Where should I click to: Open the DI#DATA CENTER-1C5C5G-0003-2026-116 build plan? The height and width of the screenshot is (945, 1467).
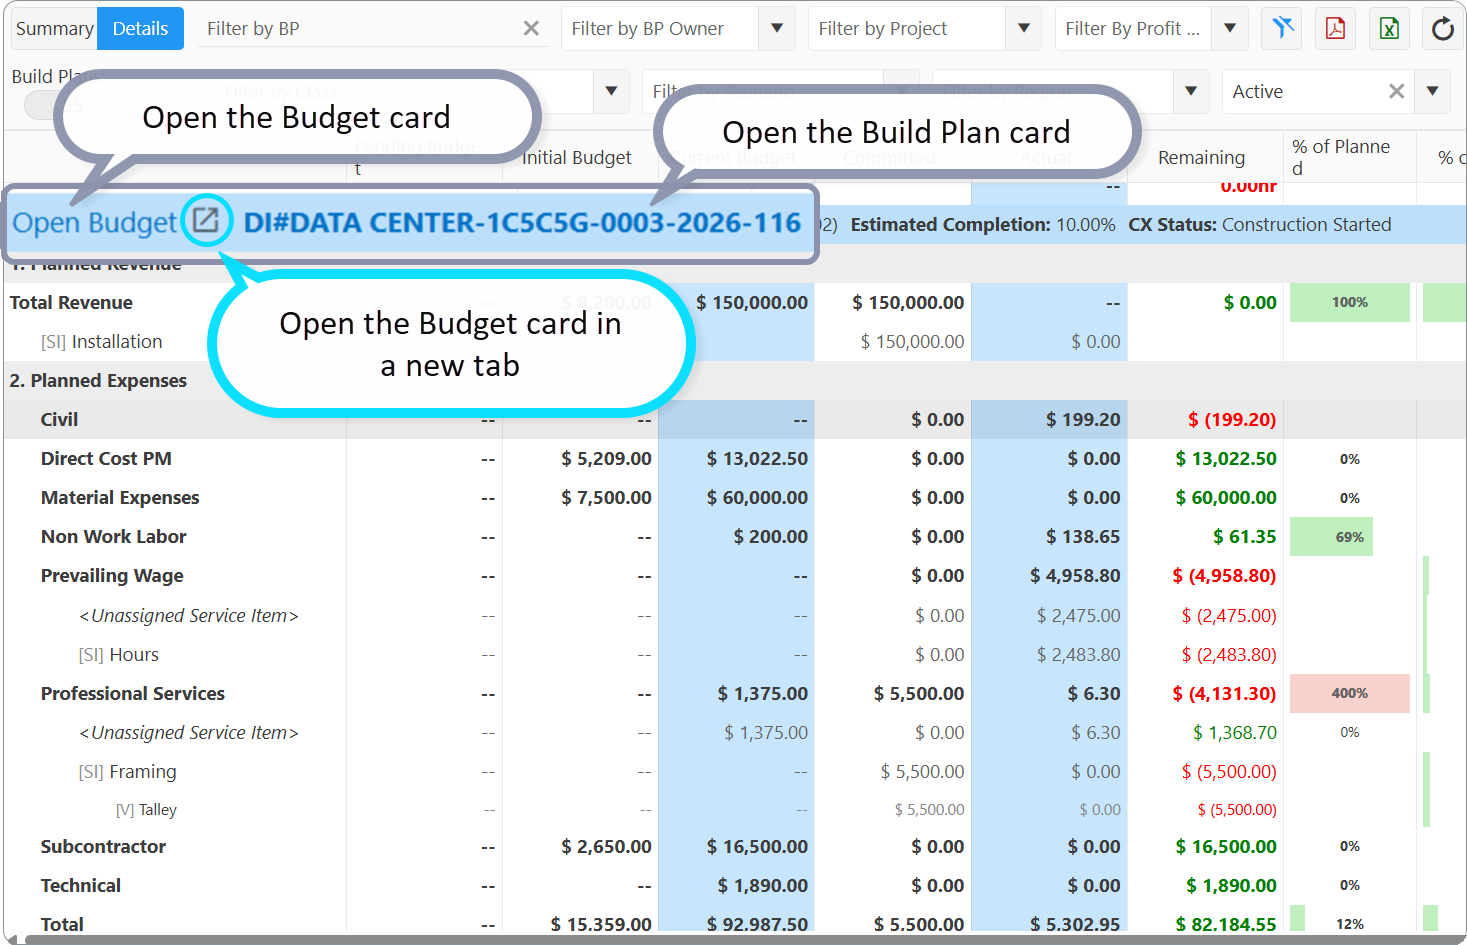[x=522, y=222]
